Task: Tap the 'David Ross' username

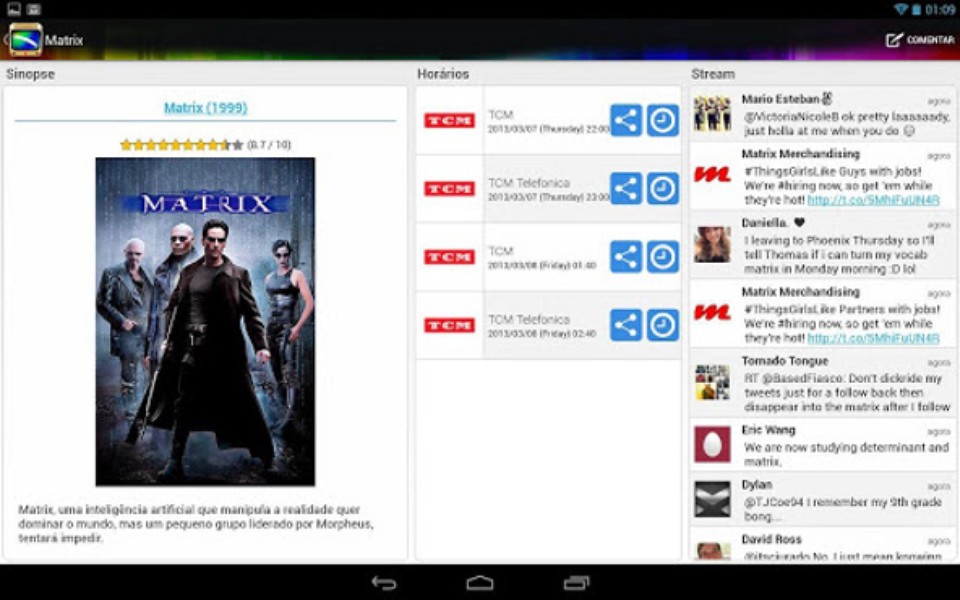Action: tap(771, 539)
